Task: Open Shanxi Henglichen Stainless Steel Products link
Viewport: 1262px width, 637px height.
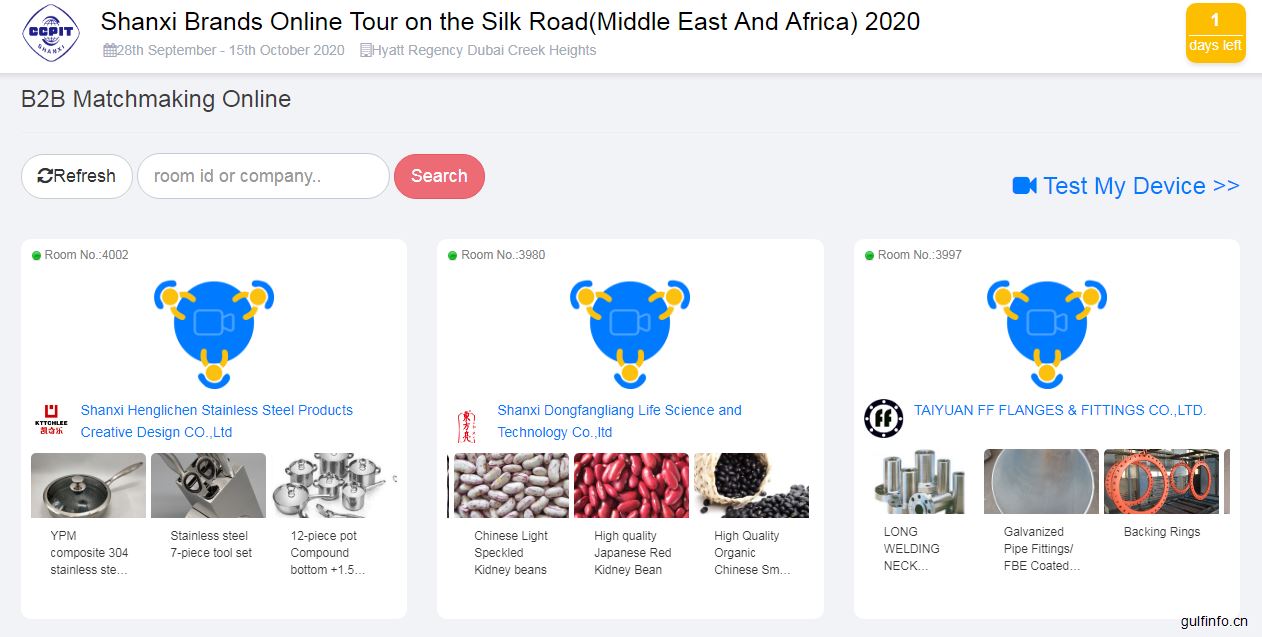Action: point(217,421)
